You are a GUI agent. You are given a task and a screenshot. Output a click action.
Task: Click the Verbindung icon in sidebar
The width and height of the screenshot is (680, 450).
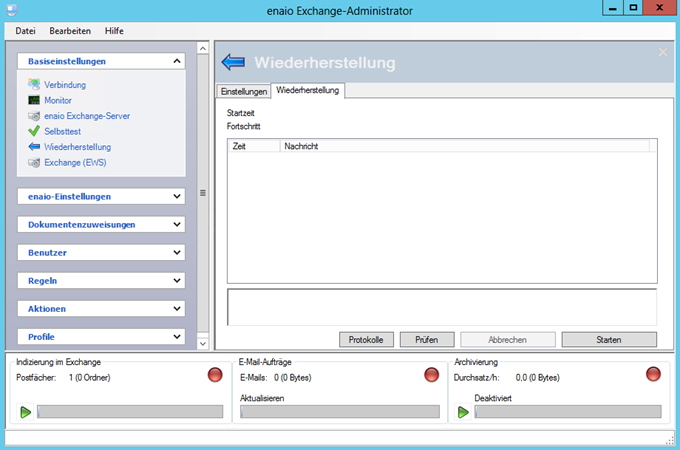[34, 85]
